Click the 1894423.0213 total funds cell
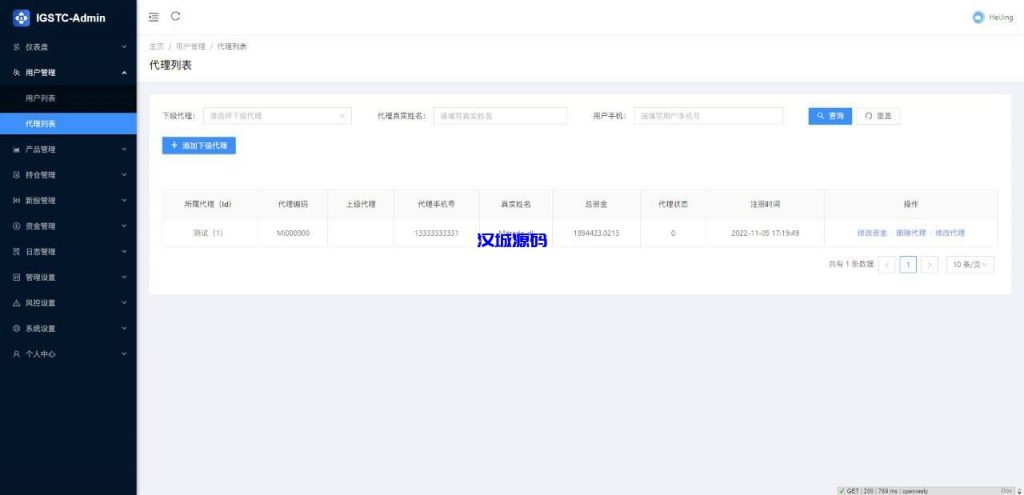The width and height of the screenshot is (1024, 495). click(596, 233)
